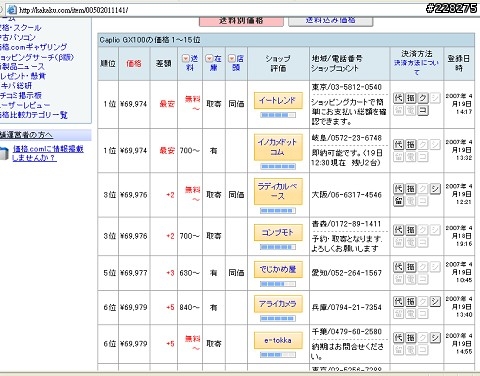Open the 店頭 column sort arrow
The width and height of the screenshot is (480, 376).
[232, 59]
